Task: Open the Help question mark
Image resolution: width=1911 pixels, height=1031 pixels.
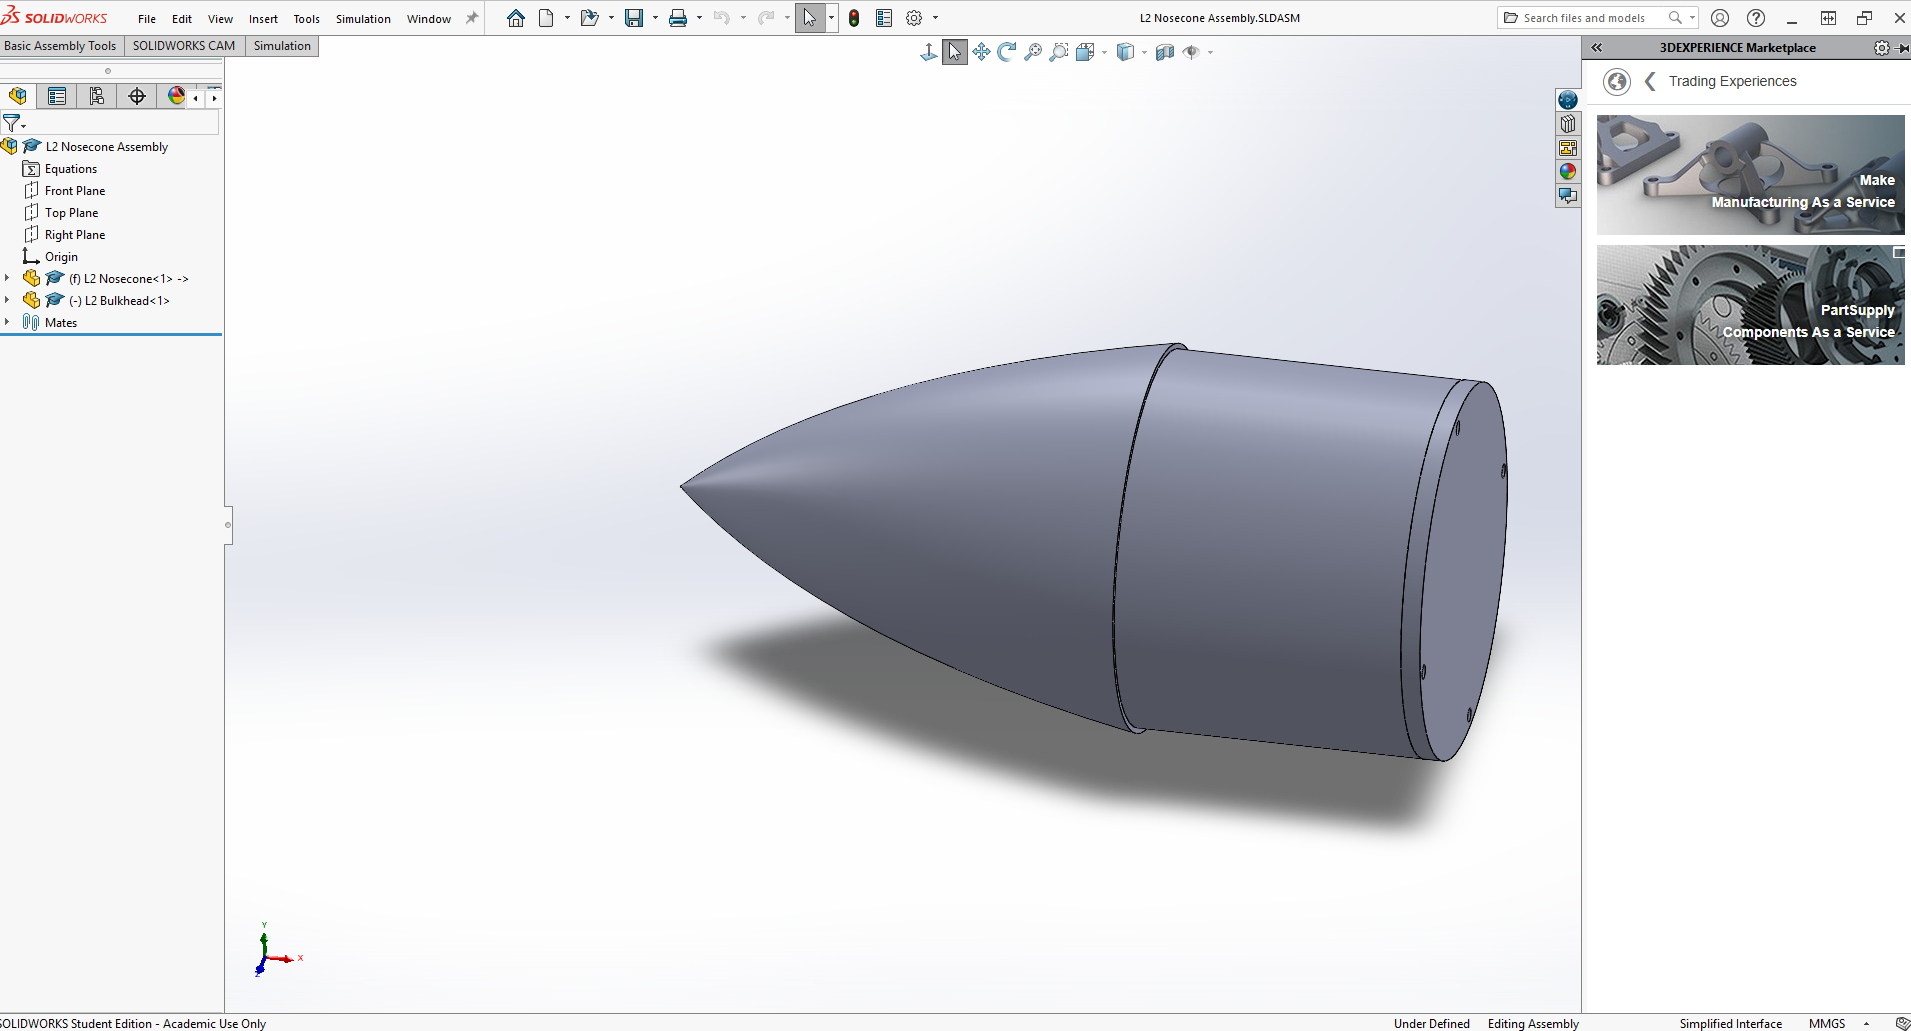Action: pos(1756,18)
